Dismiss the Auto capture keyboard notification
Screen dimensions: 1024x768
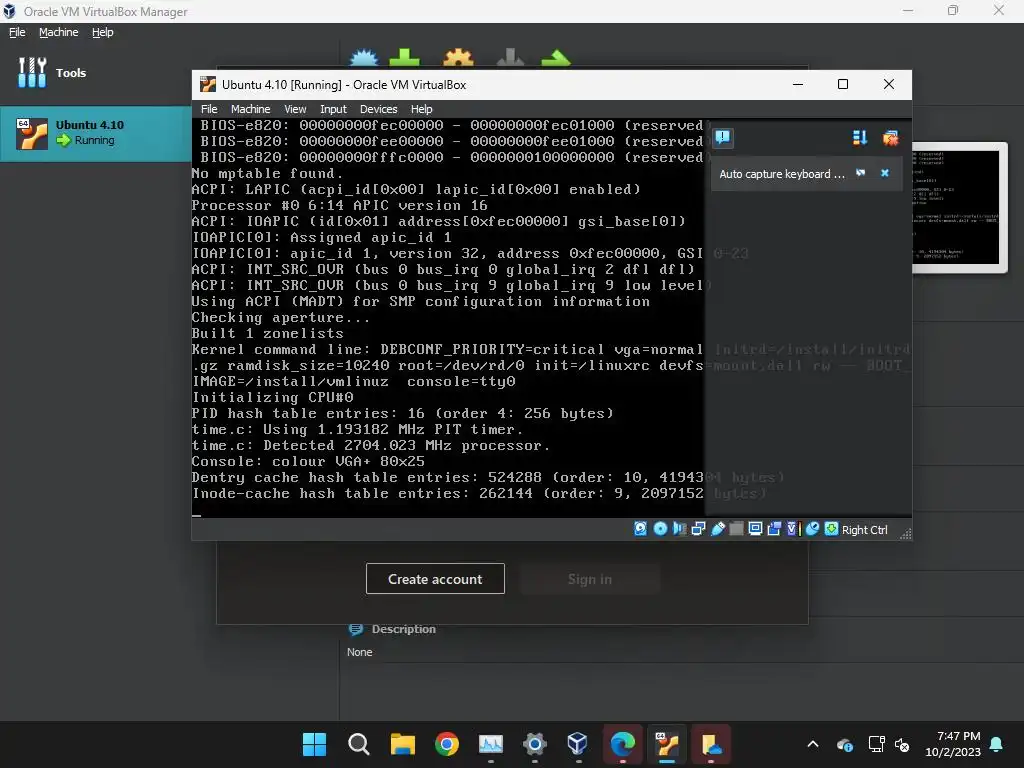coord(885,173)
